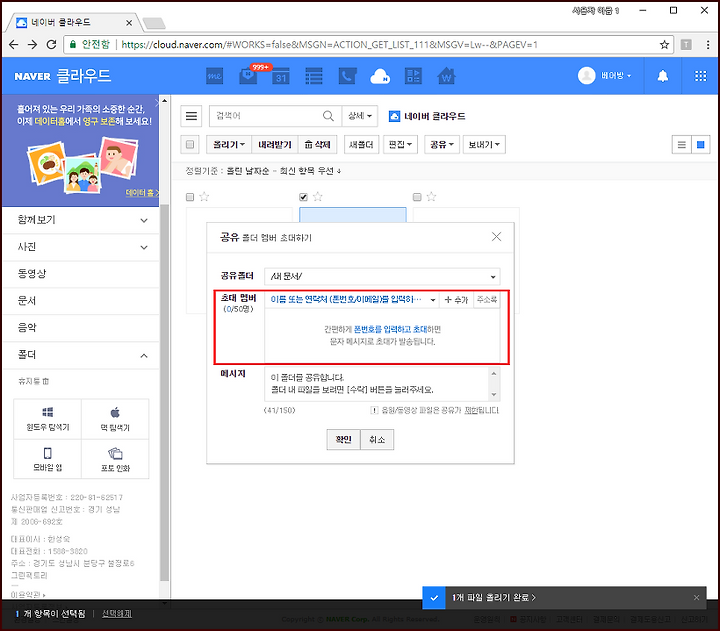Open Photo Print tile in sidebar
The width and height of the screenshot is (720, 631).
(115, 459)
